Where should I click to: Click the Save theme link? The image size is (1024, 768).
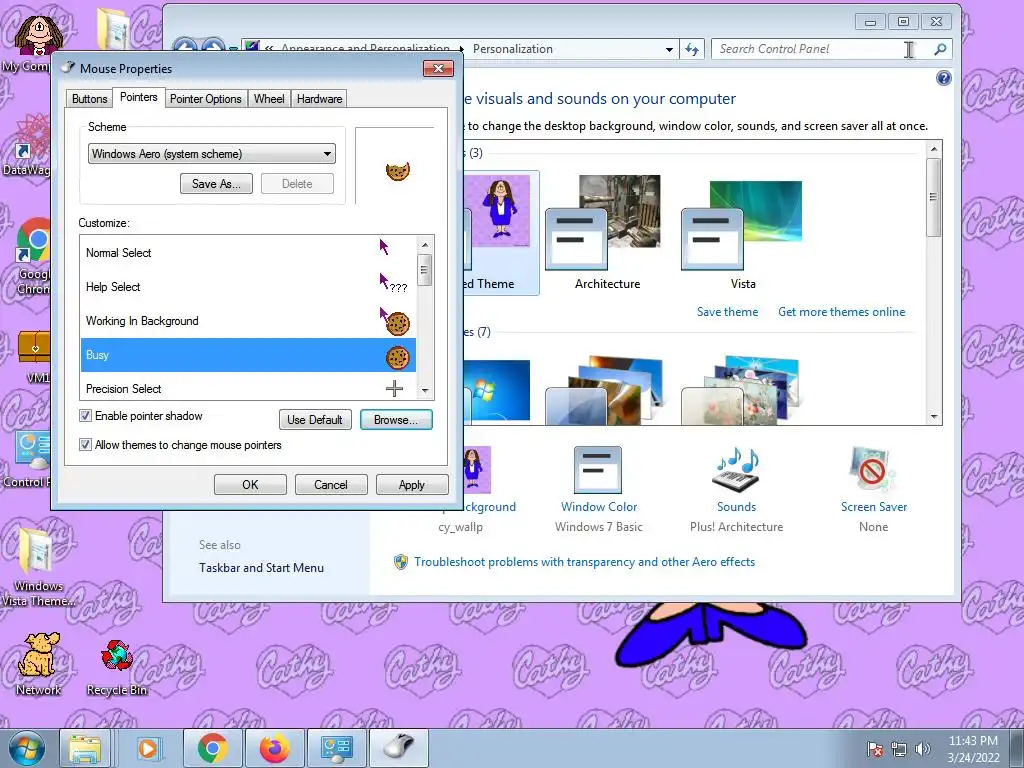[x=728, y=312]
